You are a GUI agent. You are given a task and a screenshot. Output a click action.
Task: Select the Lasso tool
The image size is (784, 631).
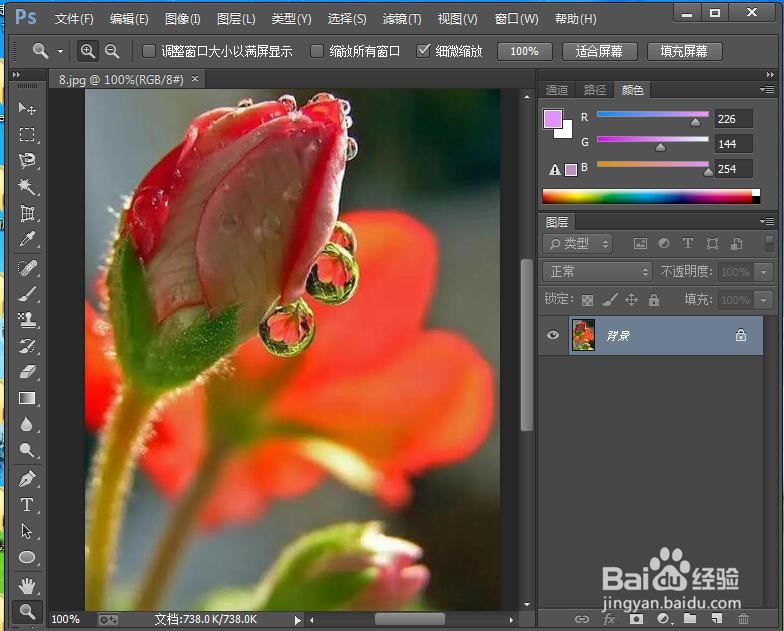pos(27,160)
